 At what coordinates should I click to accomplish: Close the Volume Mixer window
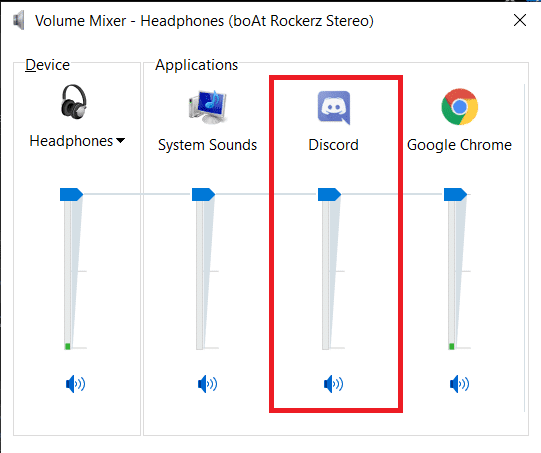point(520,20)
